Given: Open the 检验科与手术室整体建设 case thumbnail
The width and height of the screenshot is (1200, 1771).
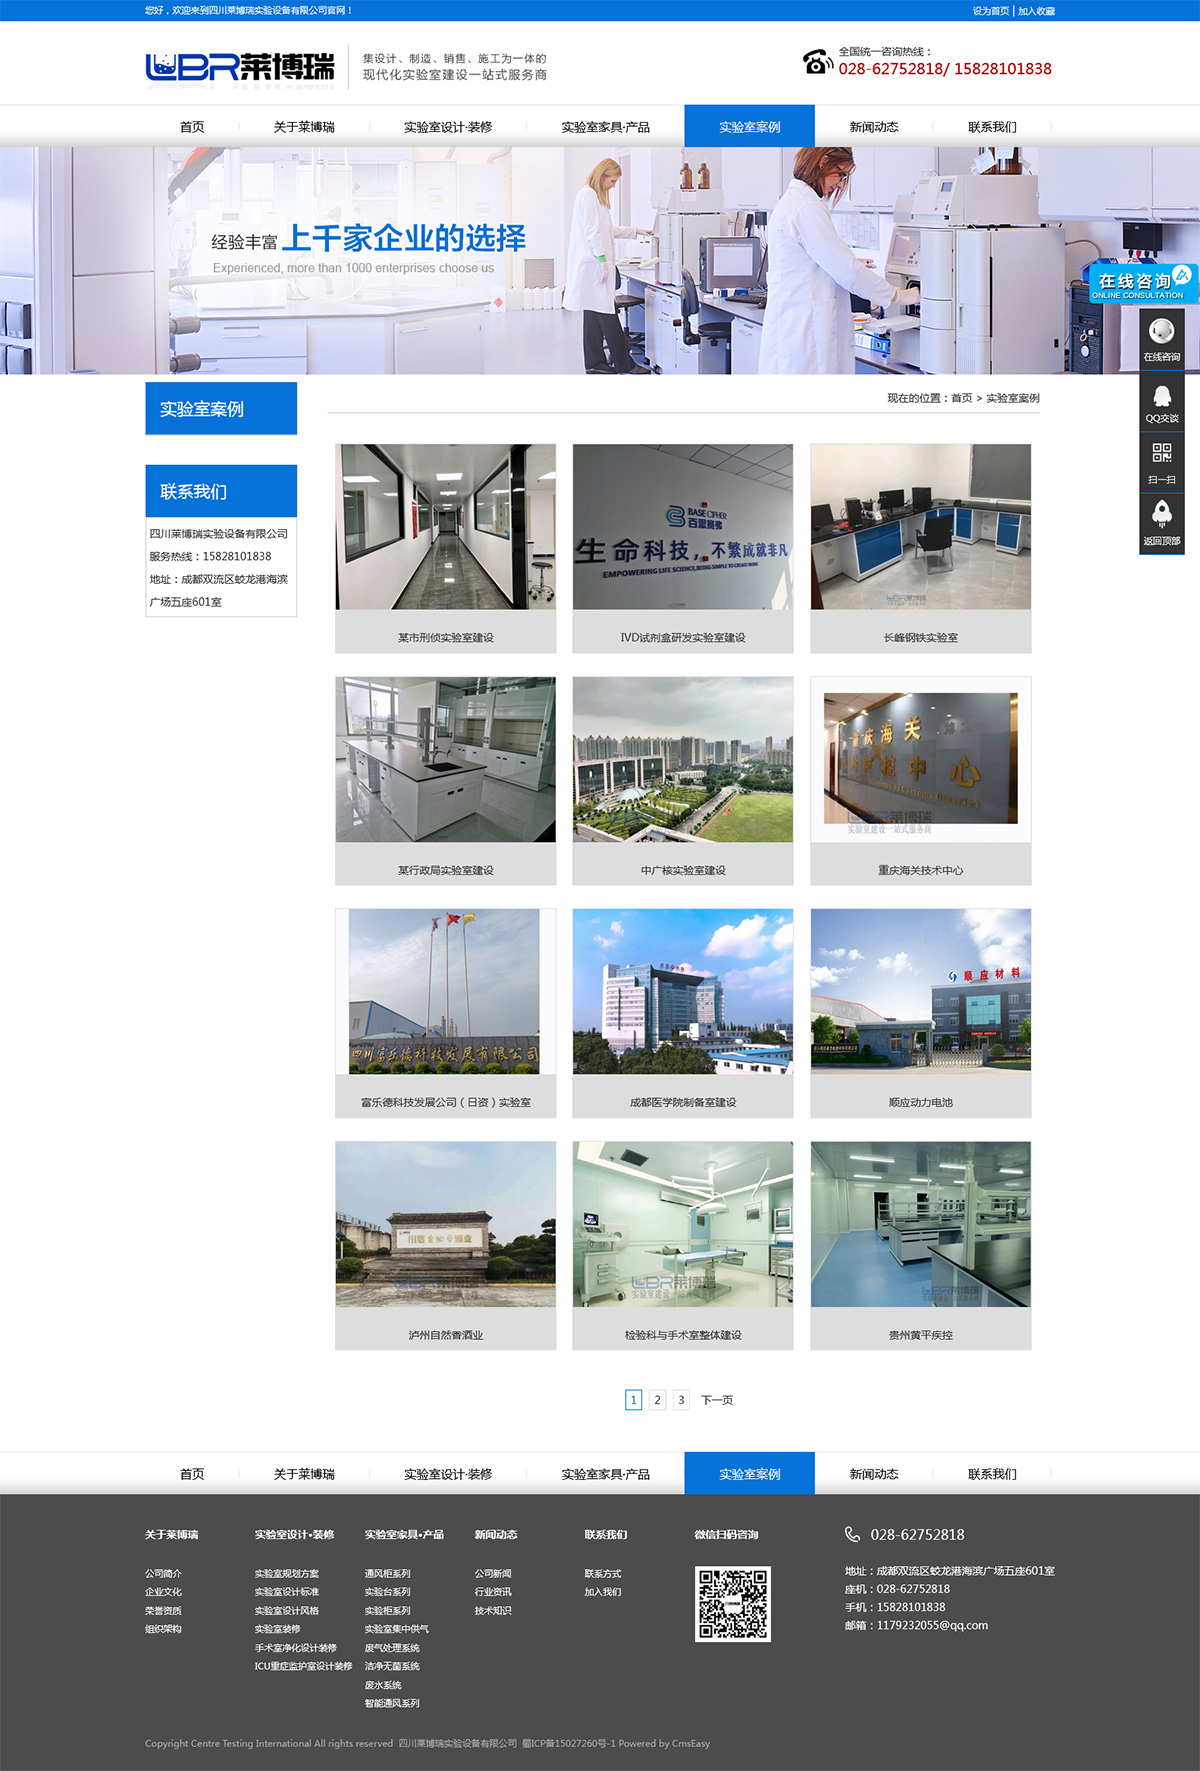Looking at the screenshot, I should 683,1225.
